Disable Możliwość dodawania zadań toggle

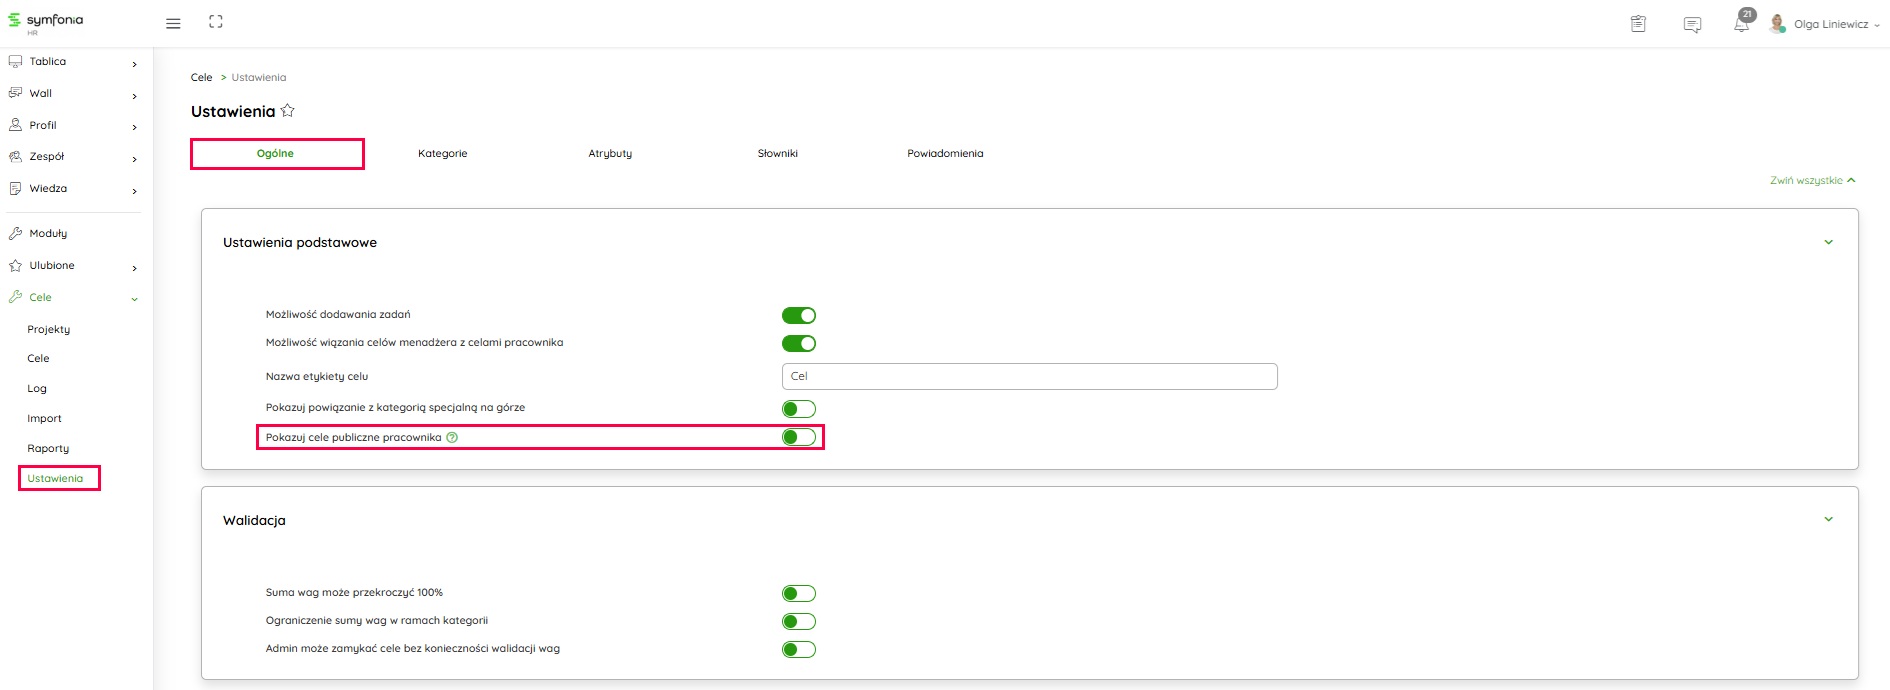pos(798,316)
